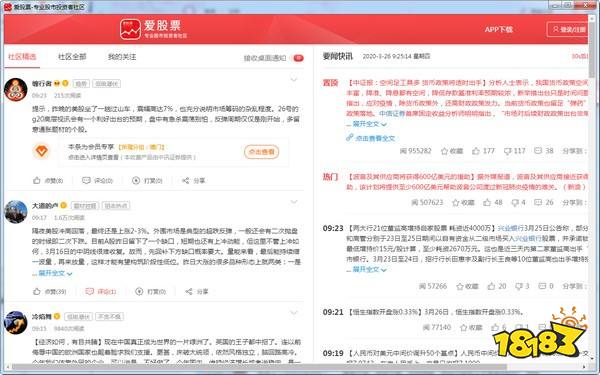Favorite the 热门 news with 507623 reads

463,202
